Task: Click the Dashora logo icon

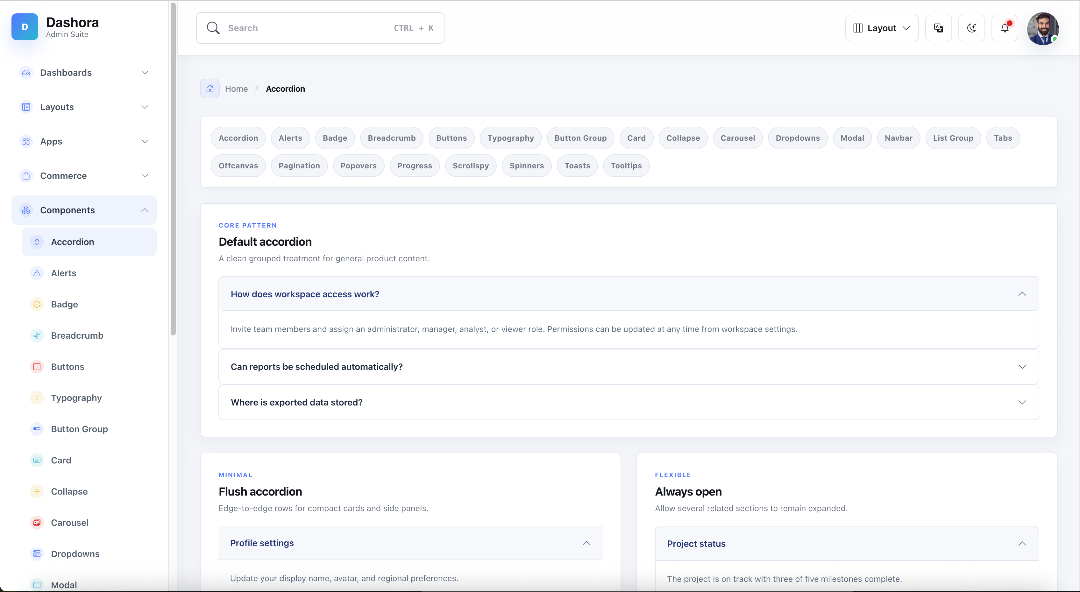Action: 25,27
